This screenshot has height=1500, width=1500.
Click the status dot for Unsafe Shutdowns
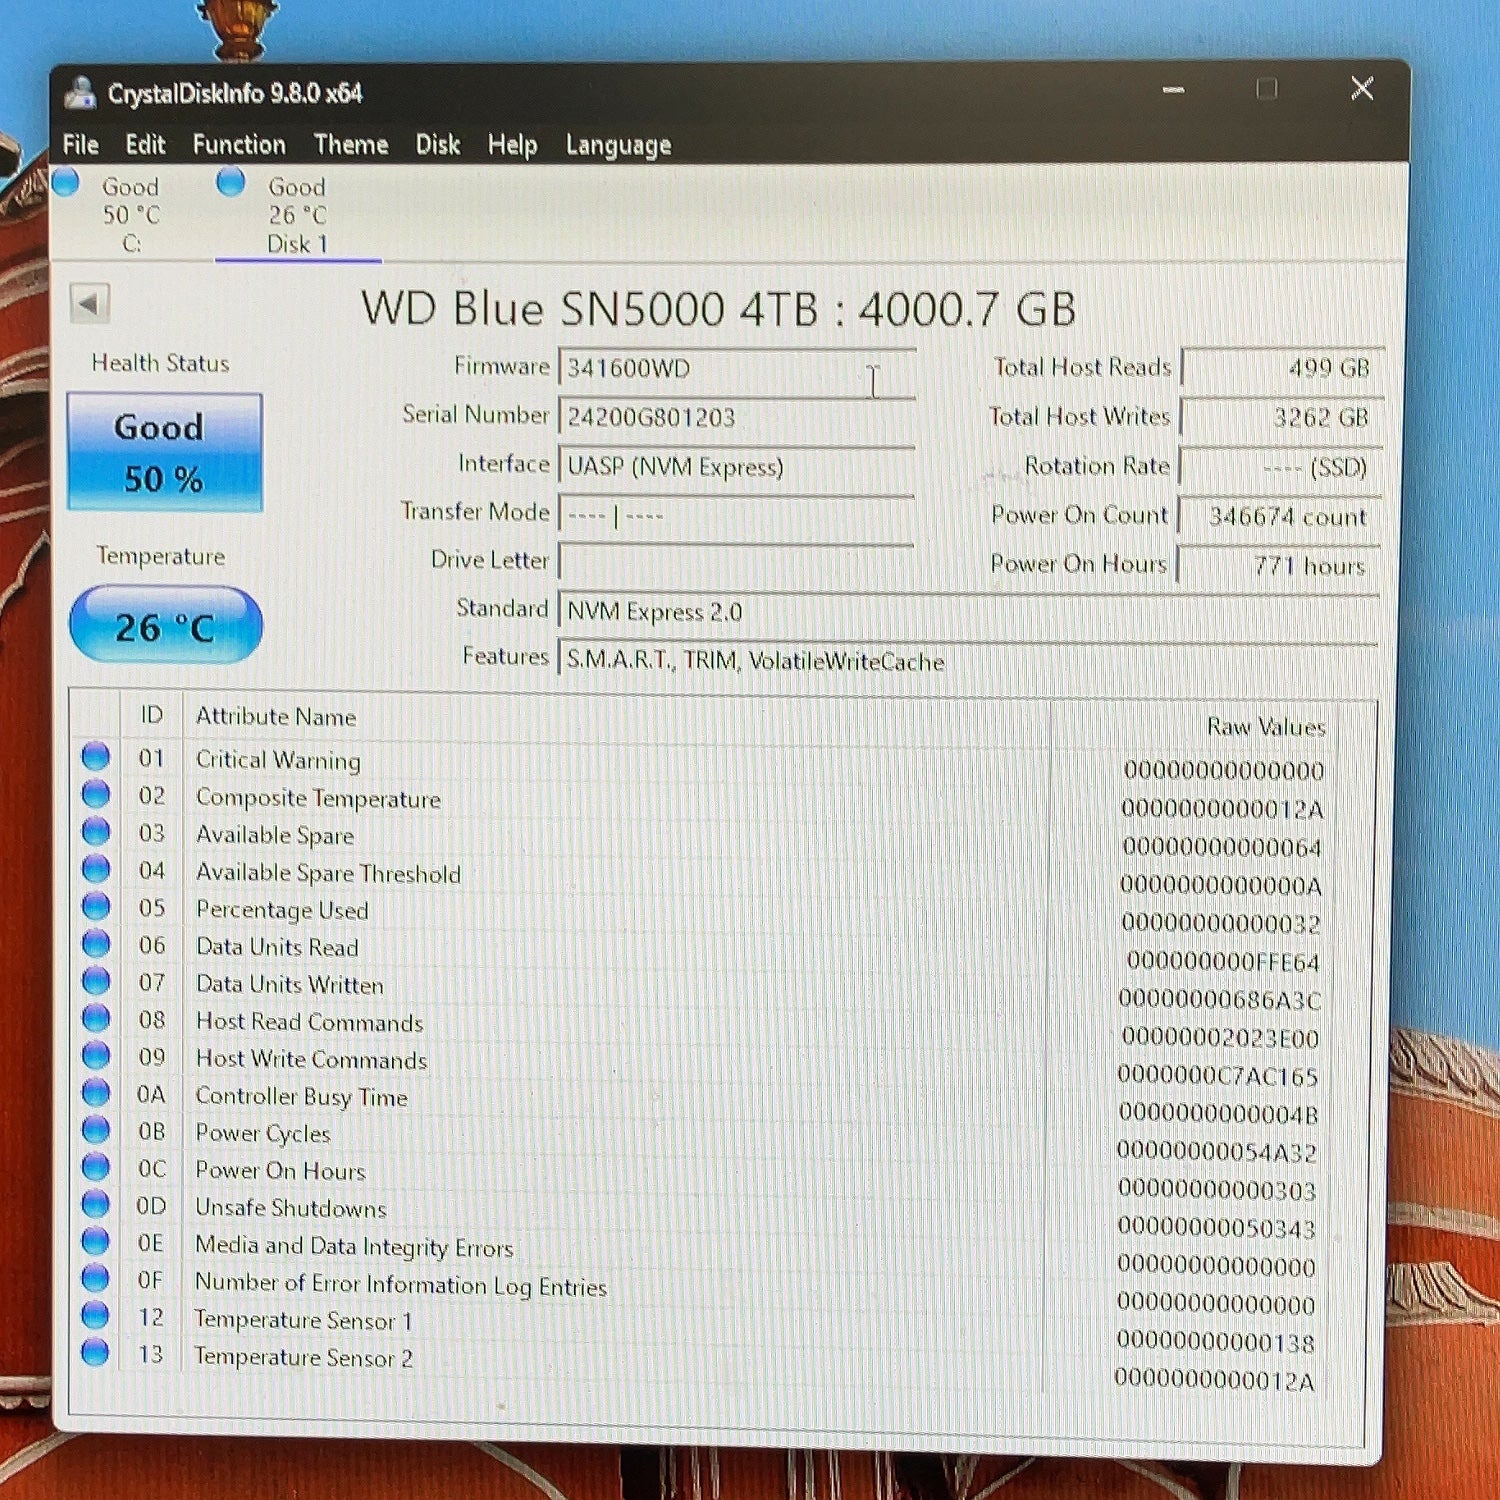click(x=96, y=1204)
